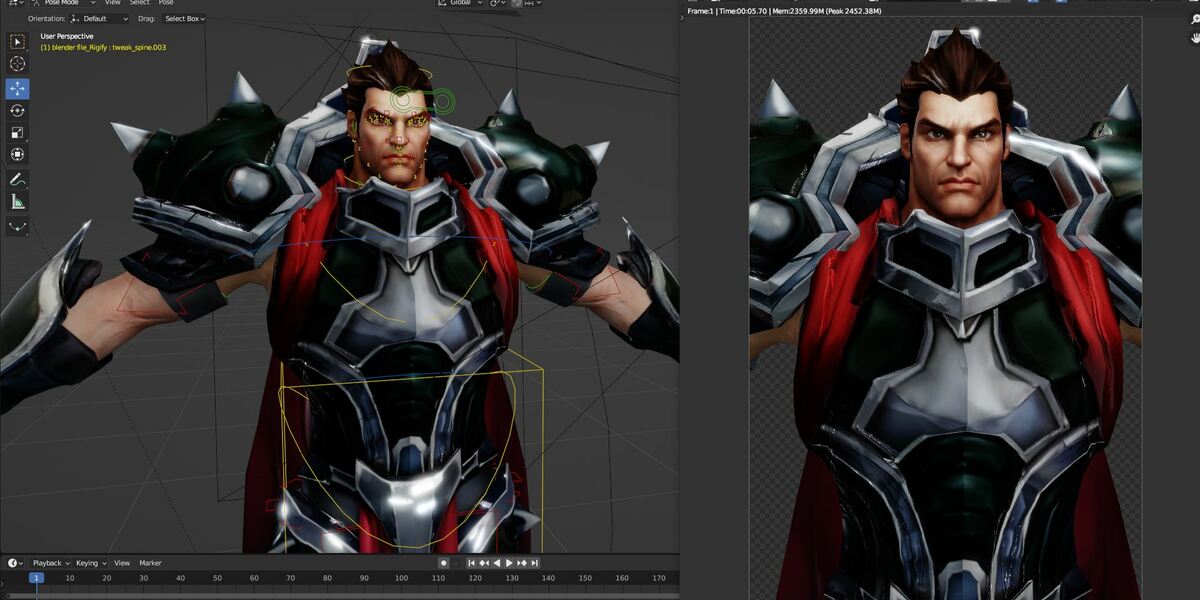Open the 3D viewport View menu
Viewport: 1200px width, 600px height.
(113, 3)
